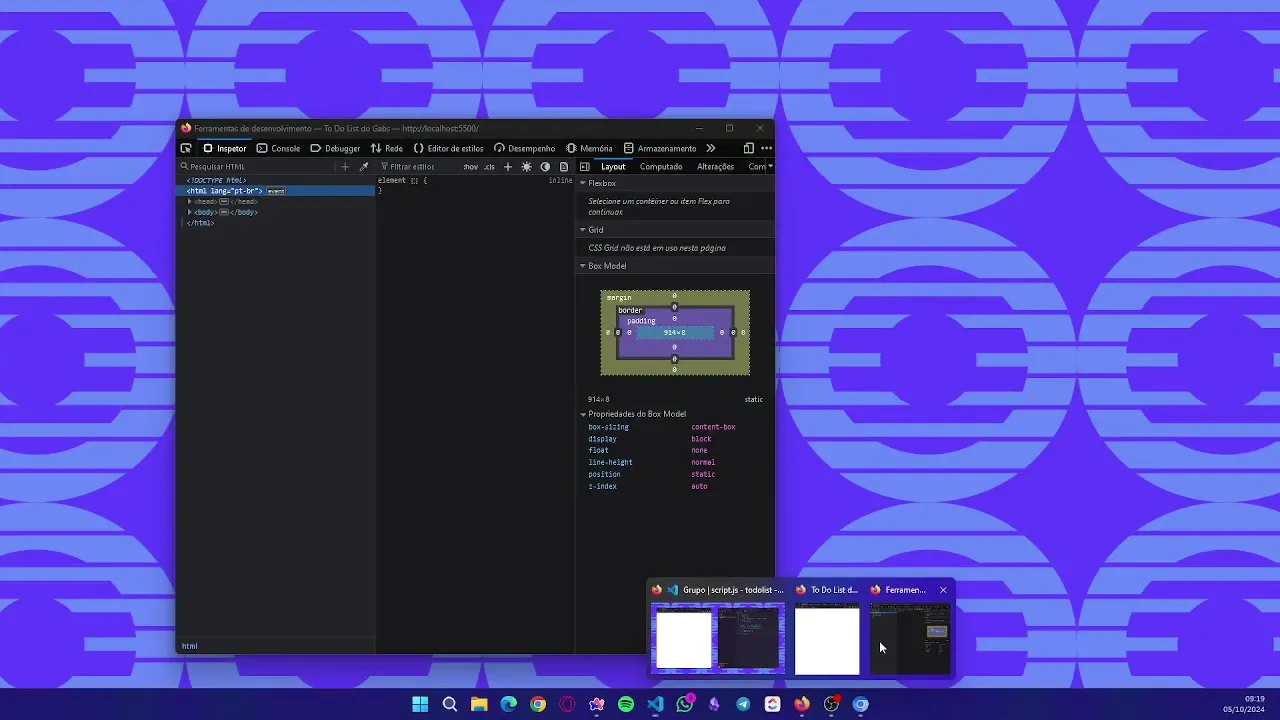1280x720 pixels.
Task: Select the eyedropper color picker icon
Action: [364, 167]
